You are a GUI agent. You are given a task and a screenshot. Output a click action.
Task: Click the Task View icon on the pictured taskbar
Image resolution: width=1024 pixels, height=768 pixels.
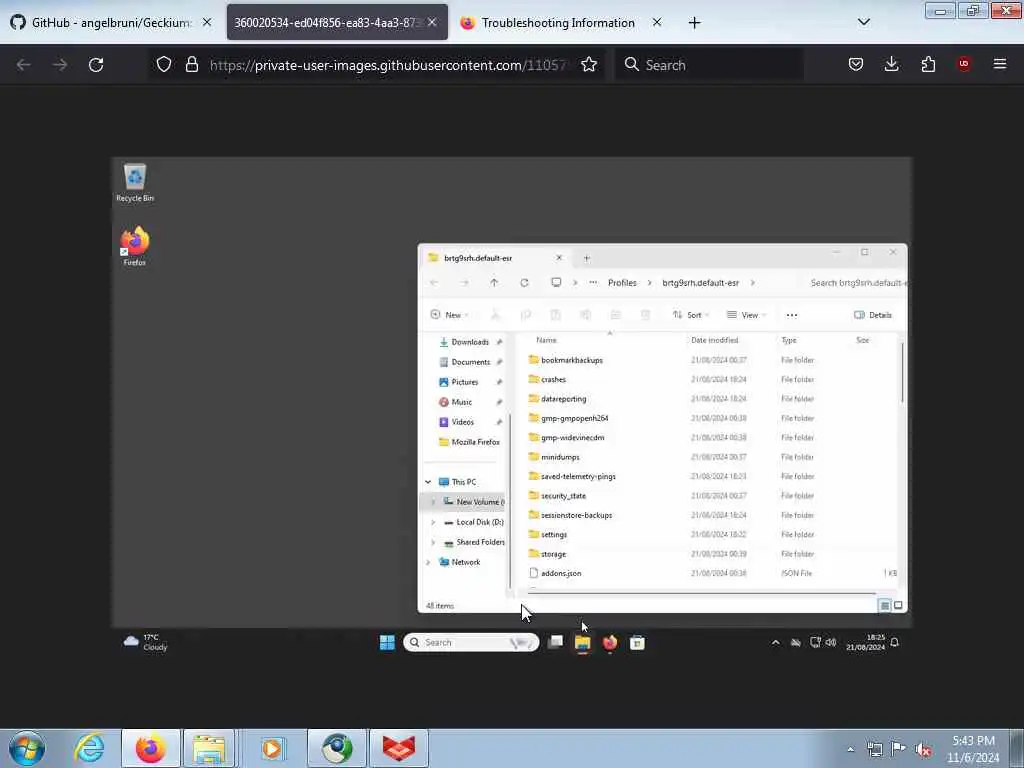pos(555,642)
